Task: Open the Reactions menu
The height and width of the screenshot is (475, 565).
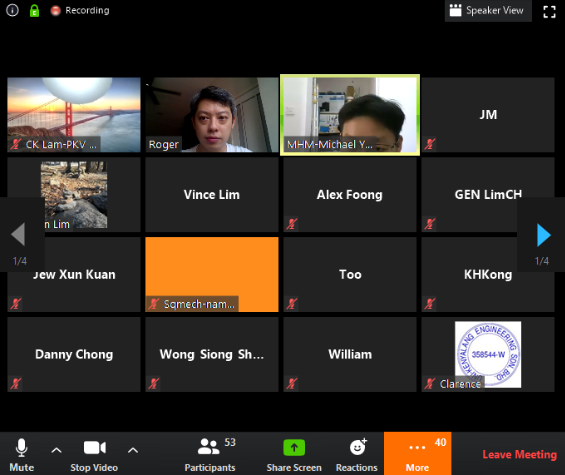Action: [x=357, y=454]
